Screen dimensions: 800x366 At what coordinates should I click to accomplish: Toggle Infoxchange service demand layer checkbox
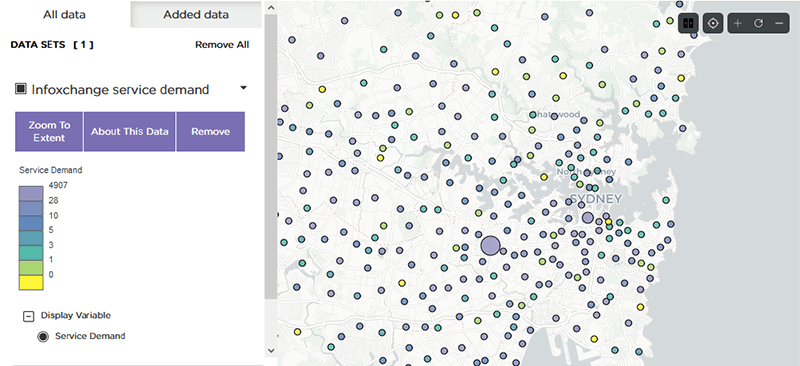click(x=20, y=89)
